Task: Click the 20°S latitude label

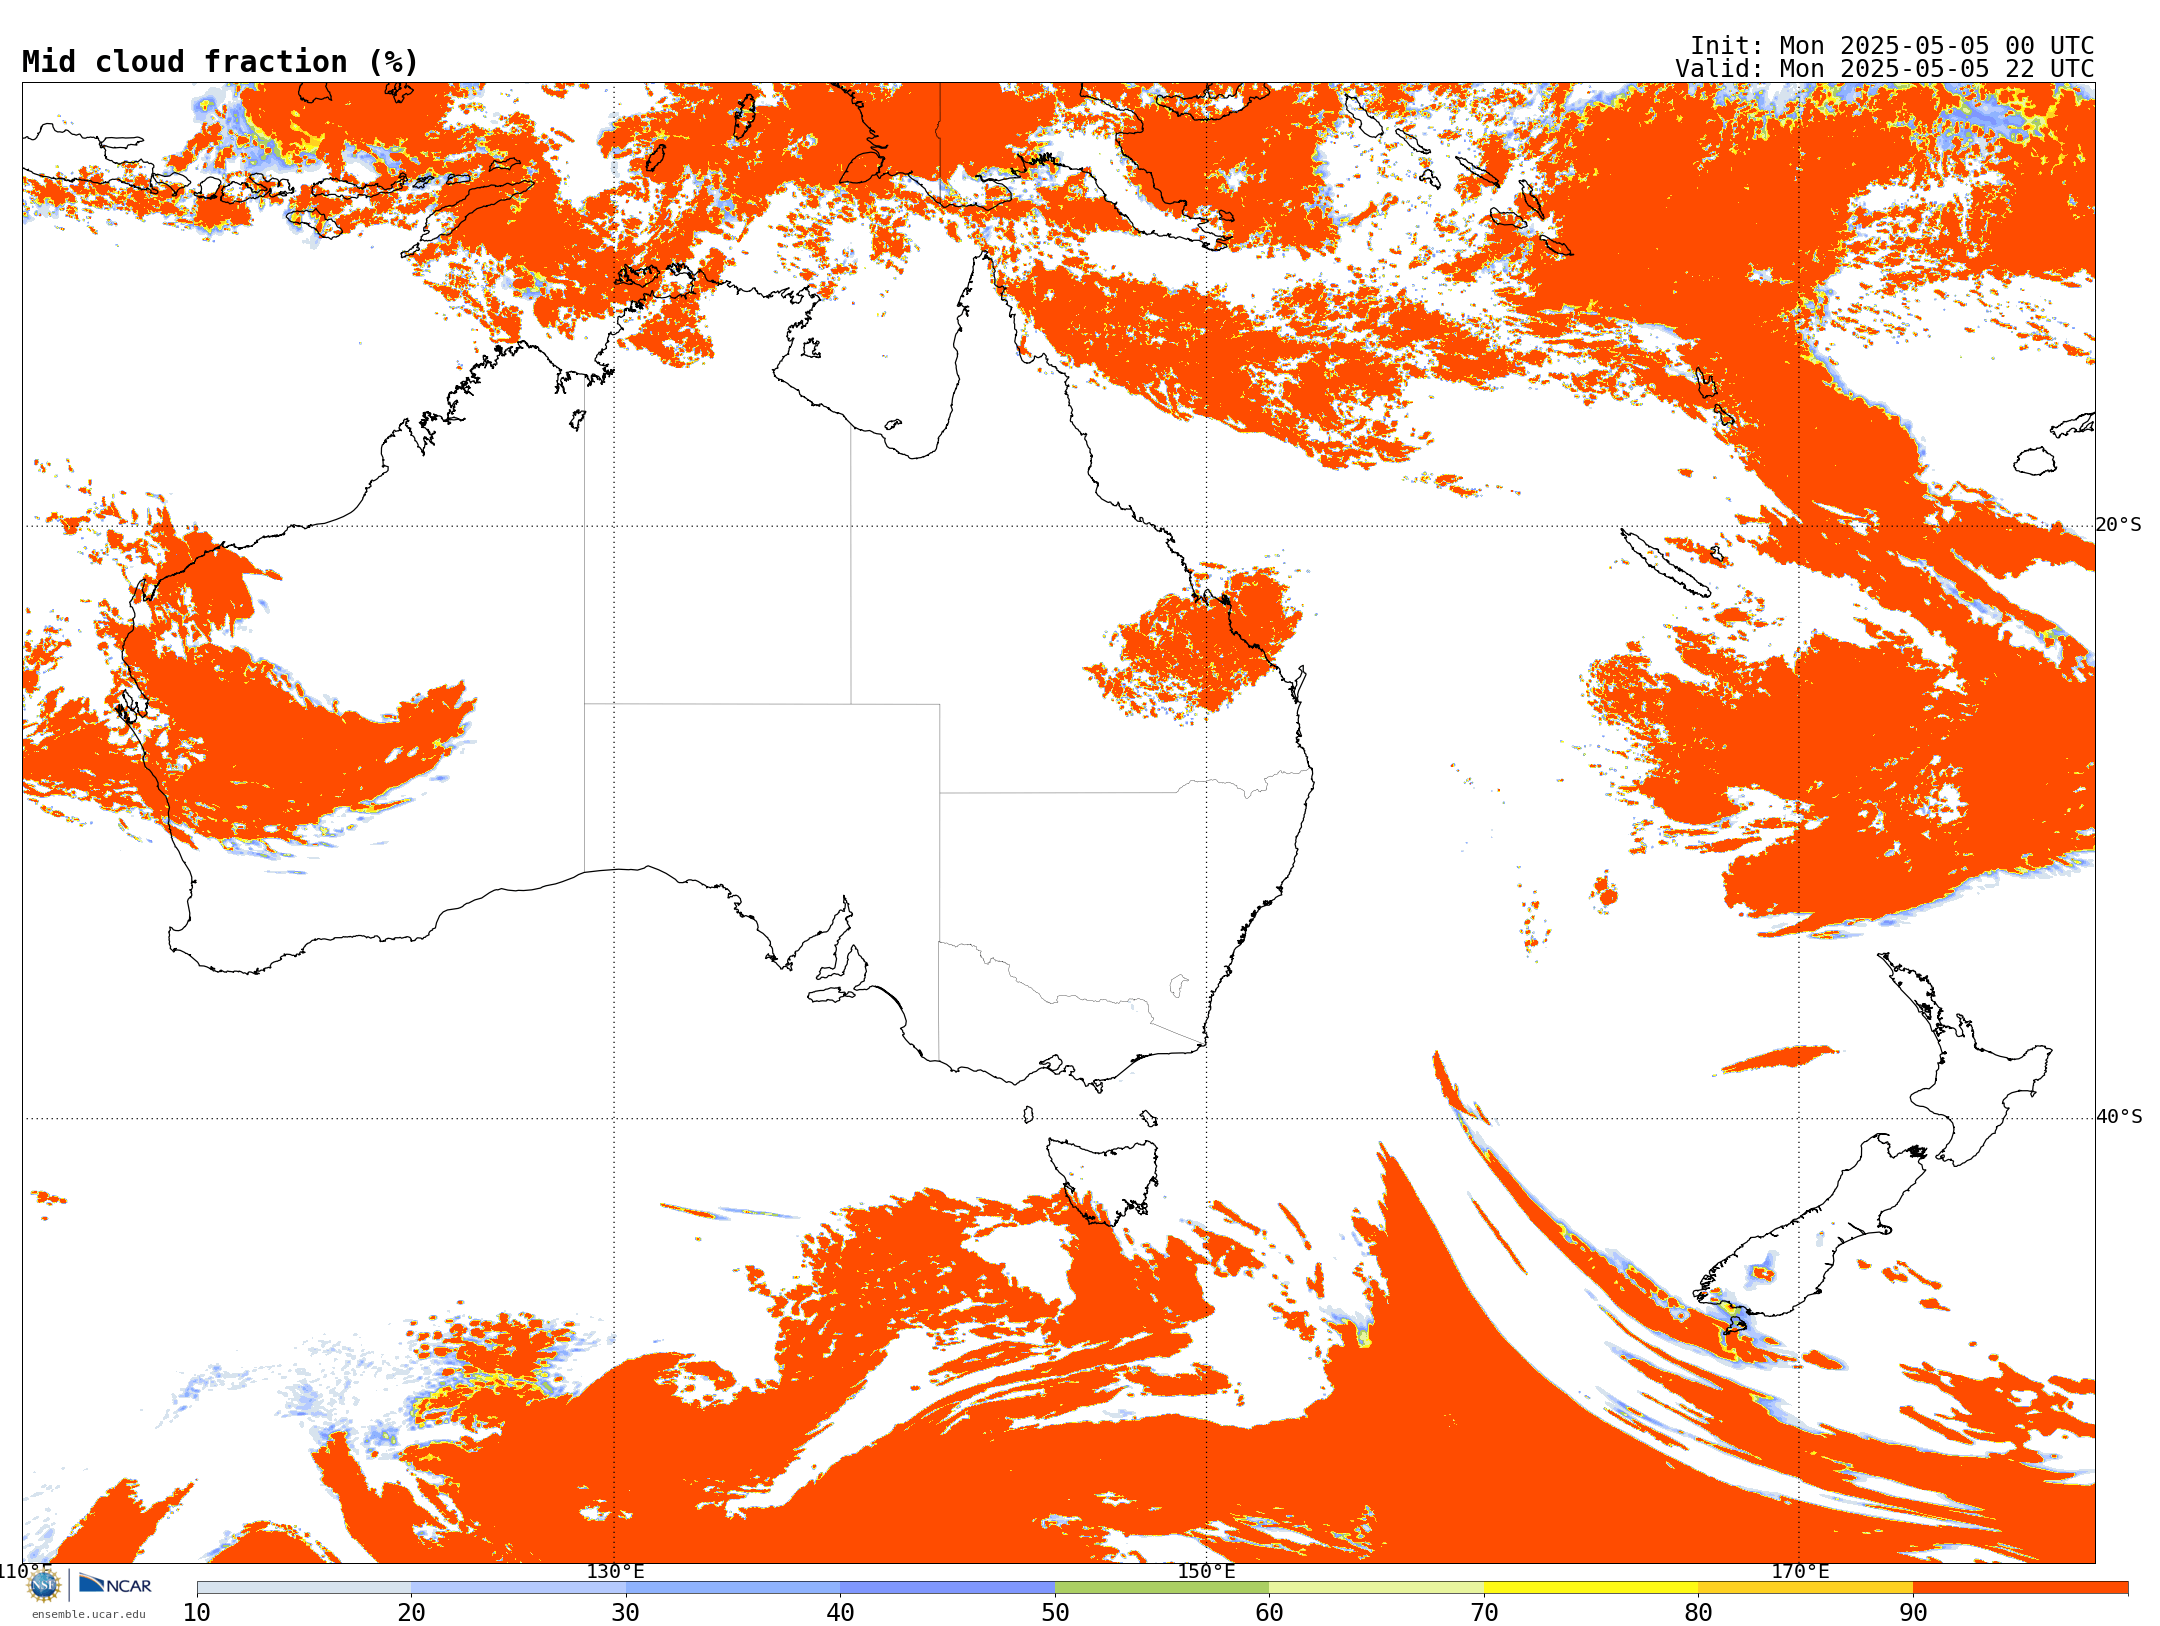Action: (2119, 525)
